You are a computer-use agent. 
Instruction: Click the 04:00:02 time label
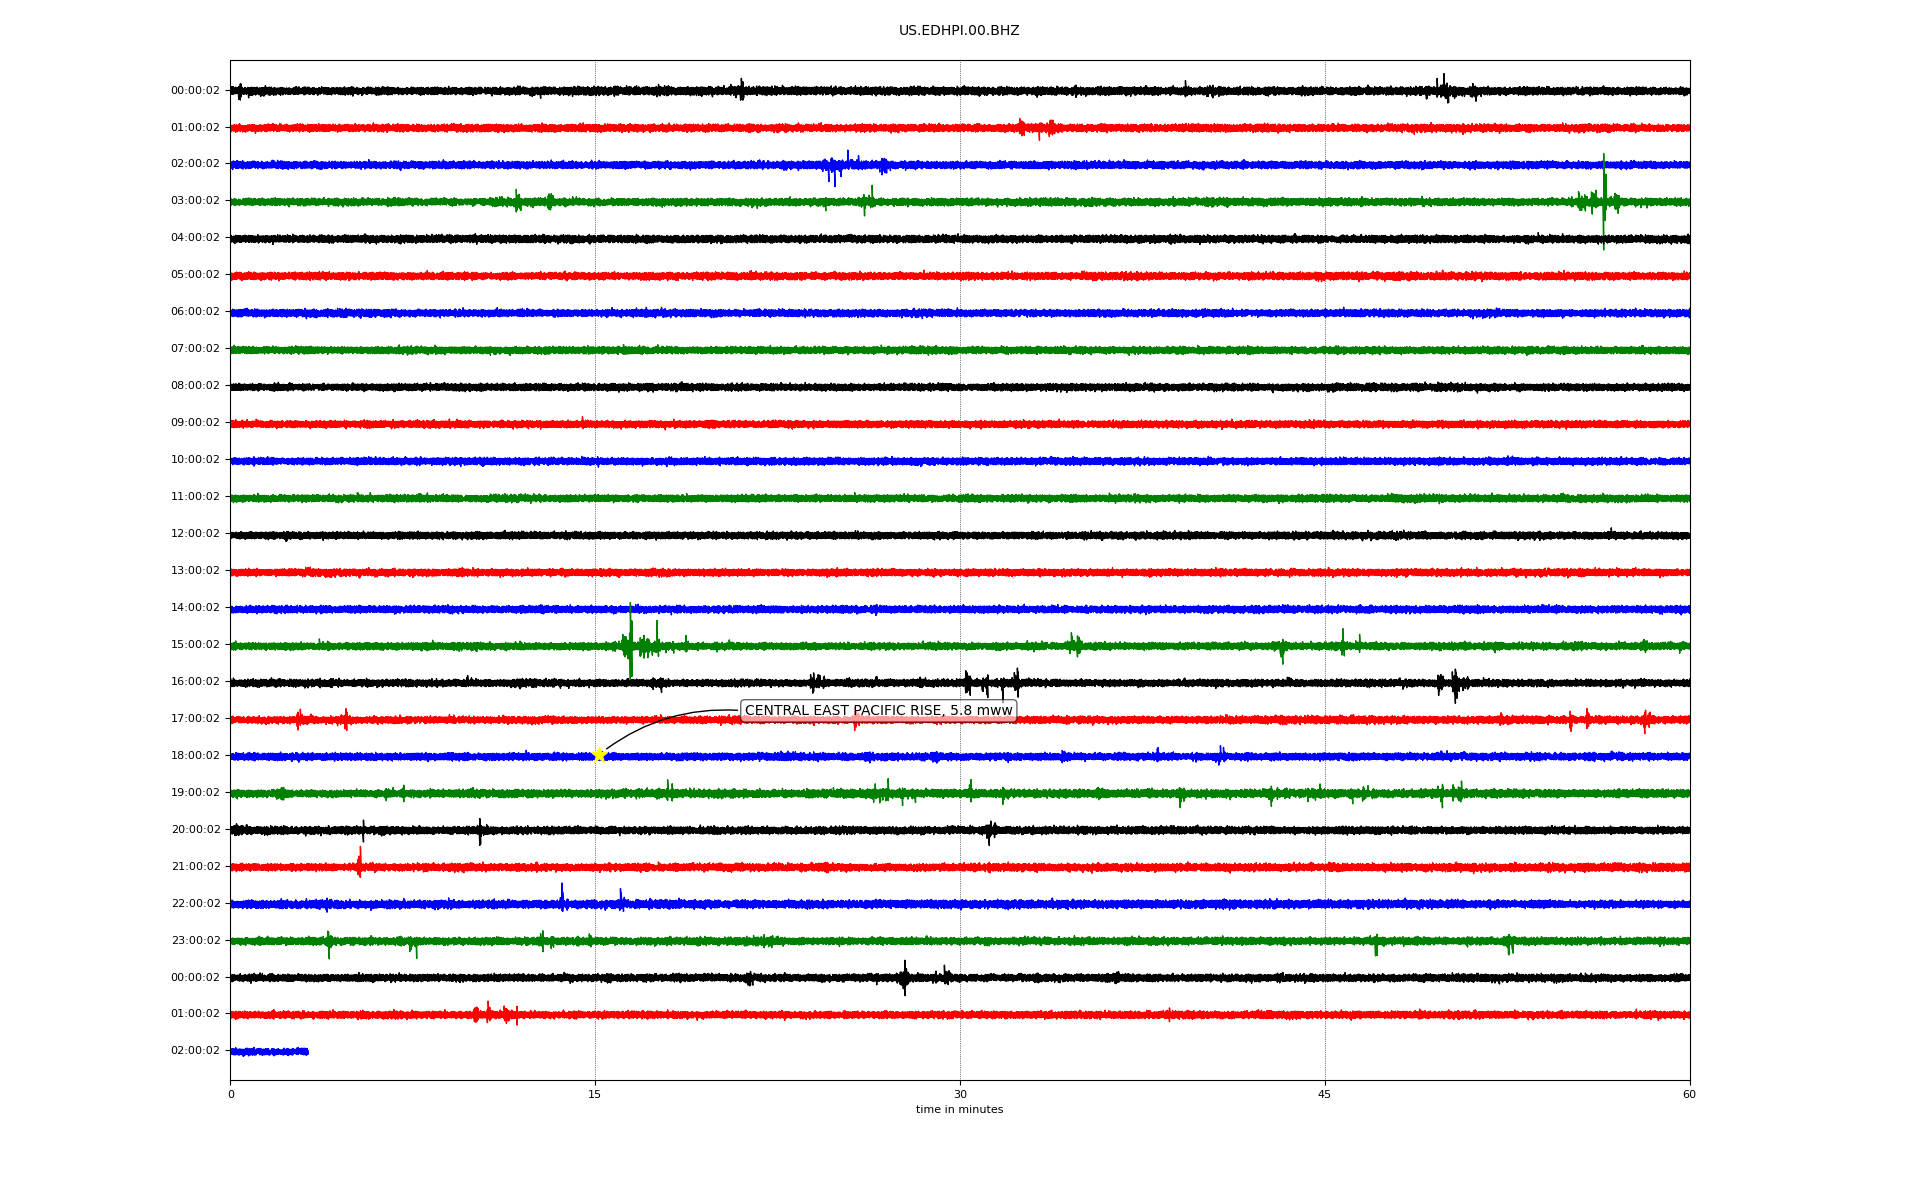click(x=195, y=238)
